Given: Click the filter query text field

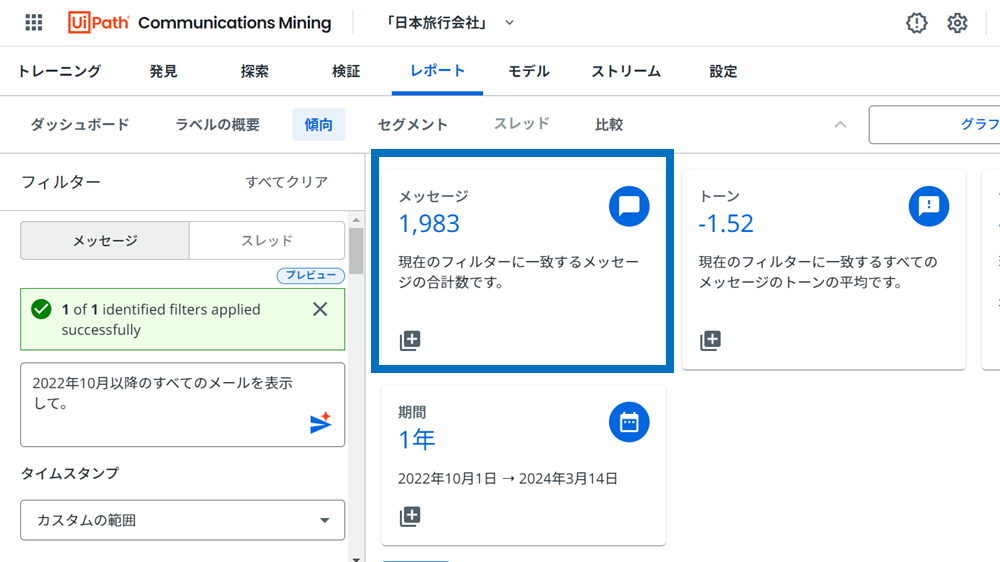Looking at the screenshot, I should pos(165,394).
